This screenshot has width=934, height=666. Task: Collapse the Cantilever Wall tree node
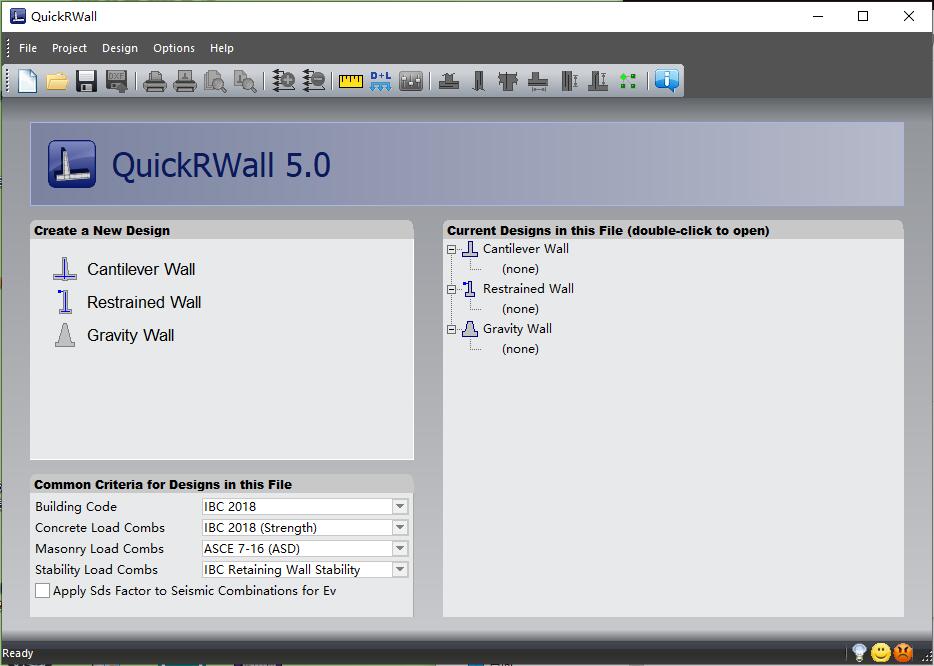pyautogui.click(x=452, y=250)
